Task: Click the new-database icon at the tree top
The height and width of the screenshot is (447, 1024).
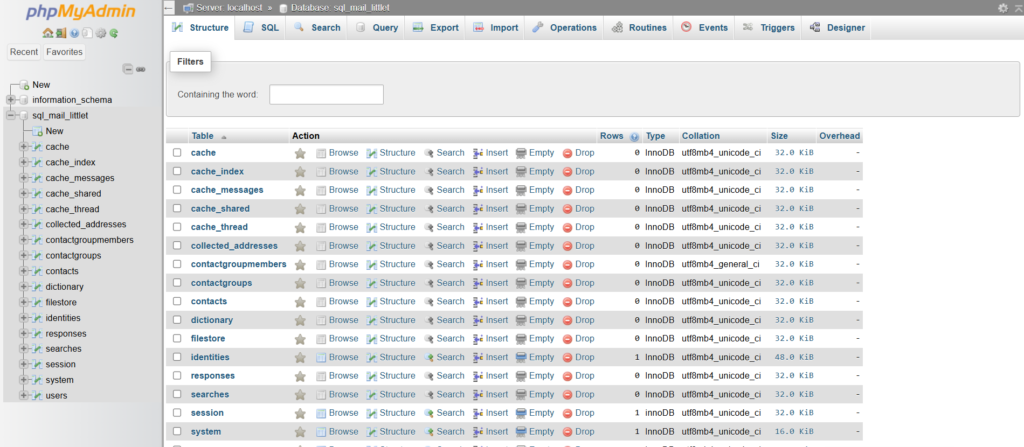Action: tap(24, 85)
